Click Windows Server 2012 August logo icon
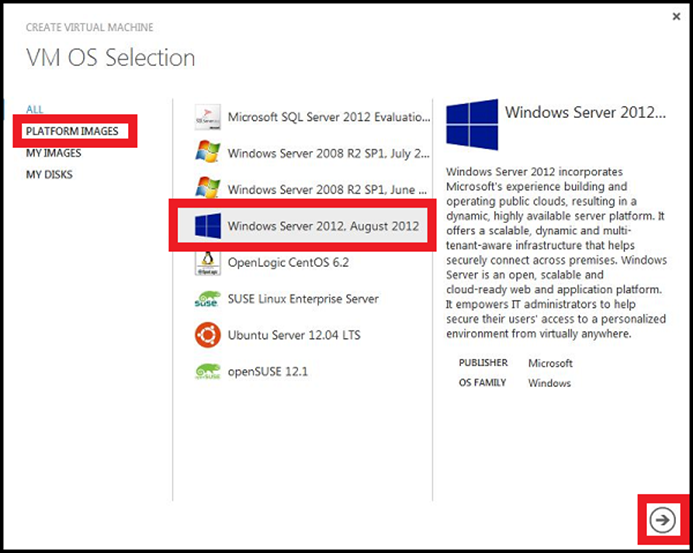The image size is (693, 553). tap(208, 225)
